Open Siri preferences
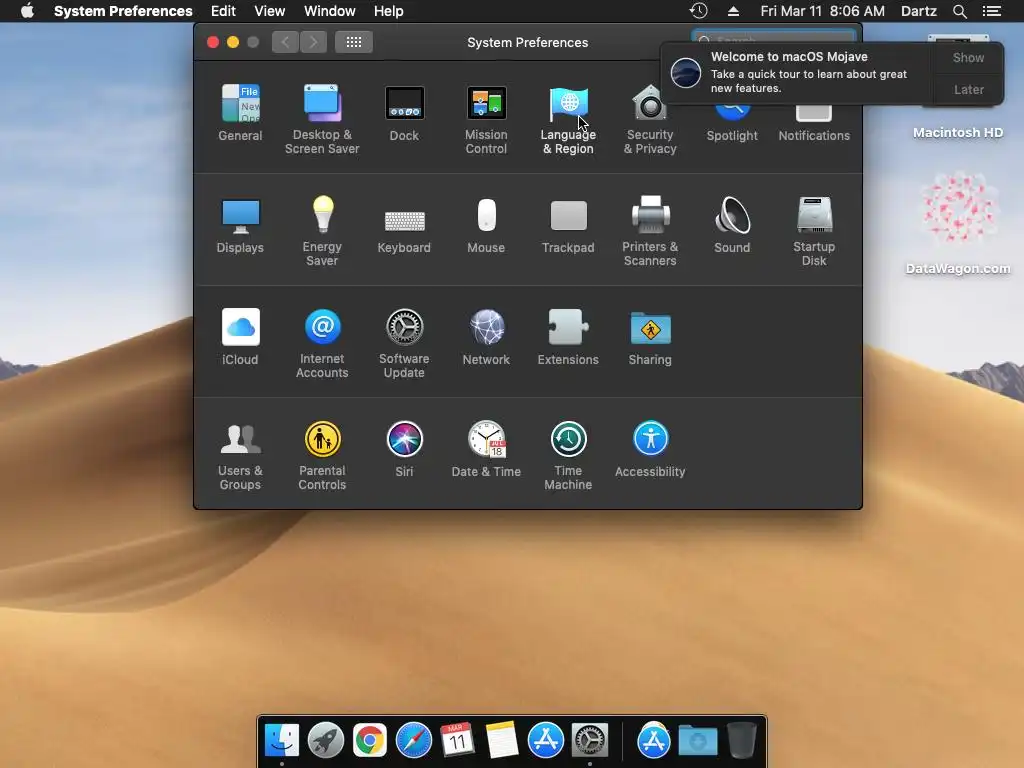Screen dimensions: 1024x768 (404, 449)
